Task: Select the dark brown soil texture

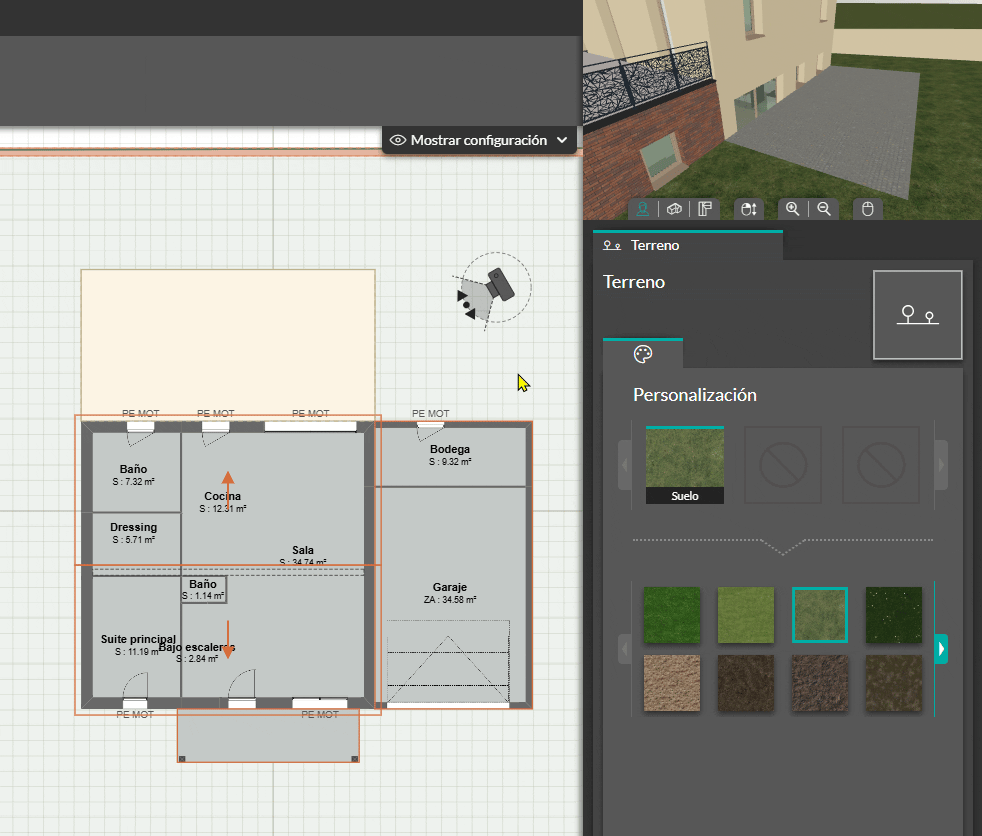Action: click(746, 683)
